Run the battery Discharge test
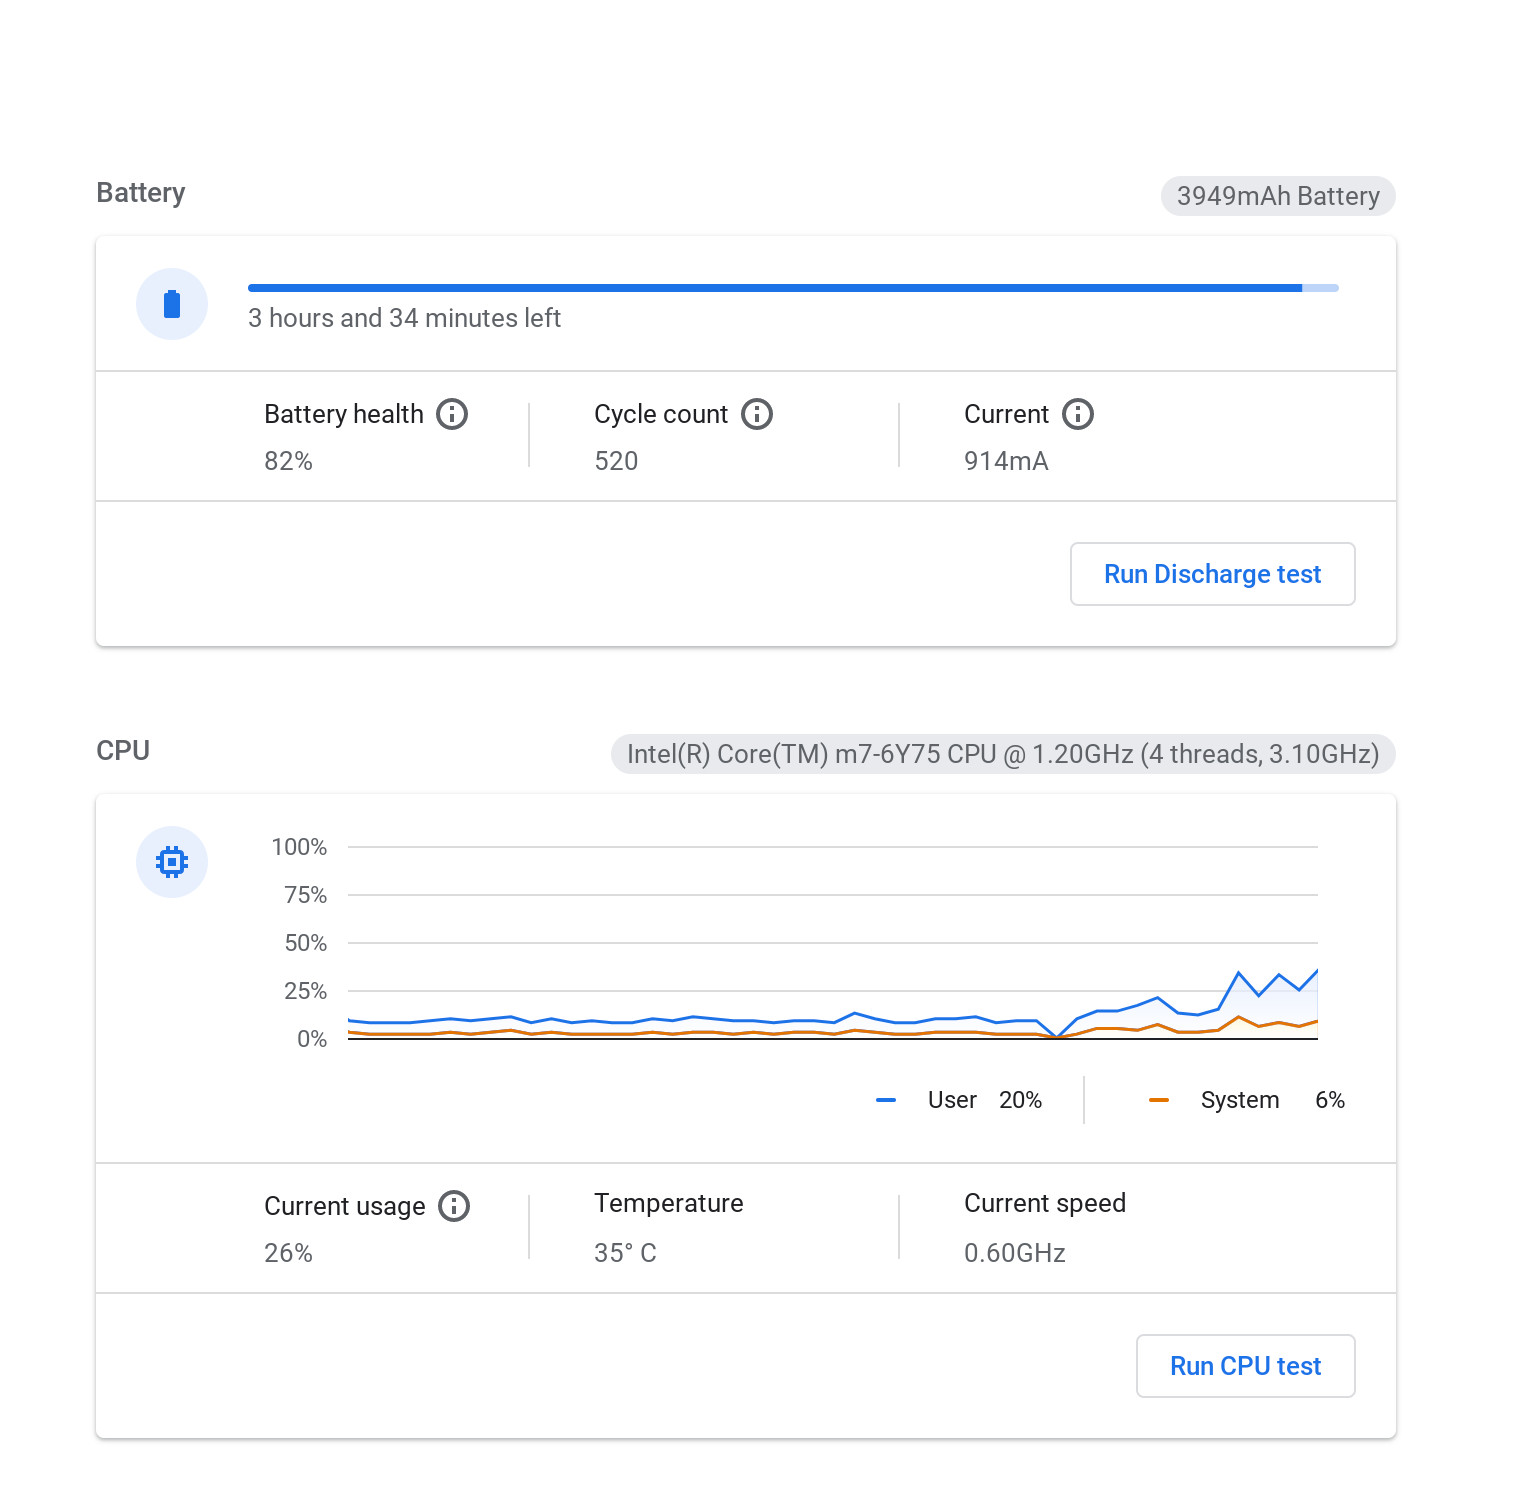 pyautogui.click(x=1213, y=574)
